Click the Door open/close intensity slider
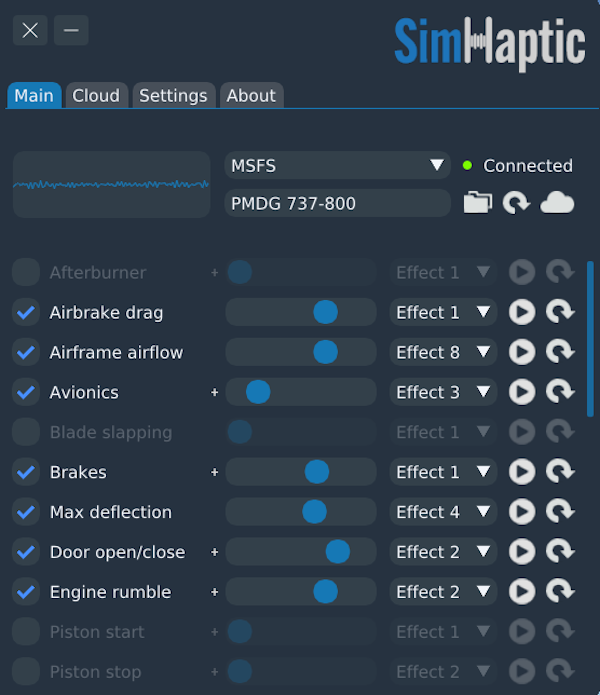Viewport: 600px width, 695px height. pyautogui.click(x=301, y=551)
